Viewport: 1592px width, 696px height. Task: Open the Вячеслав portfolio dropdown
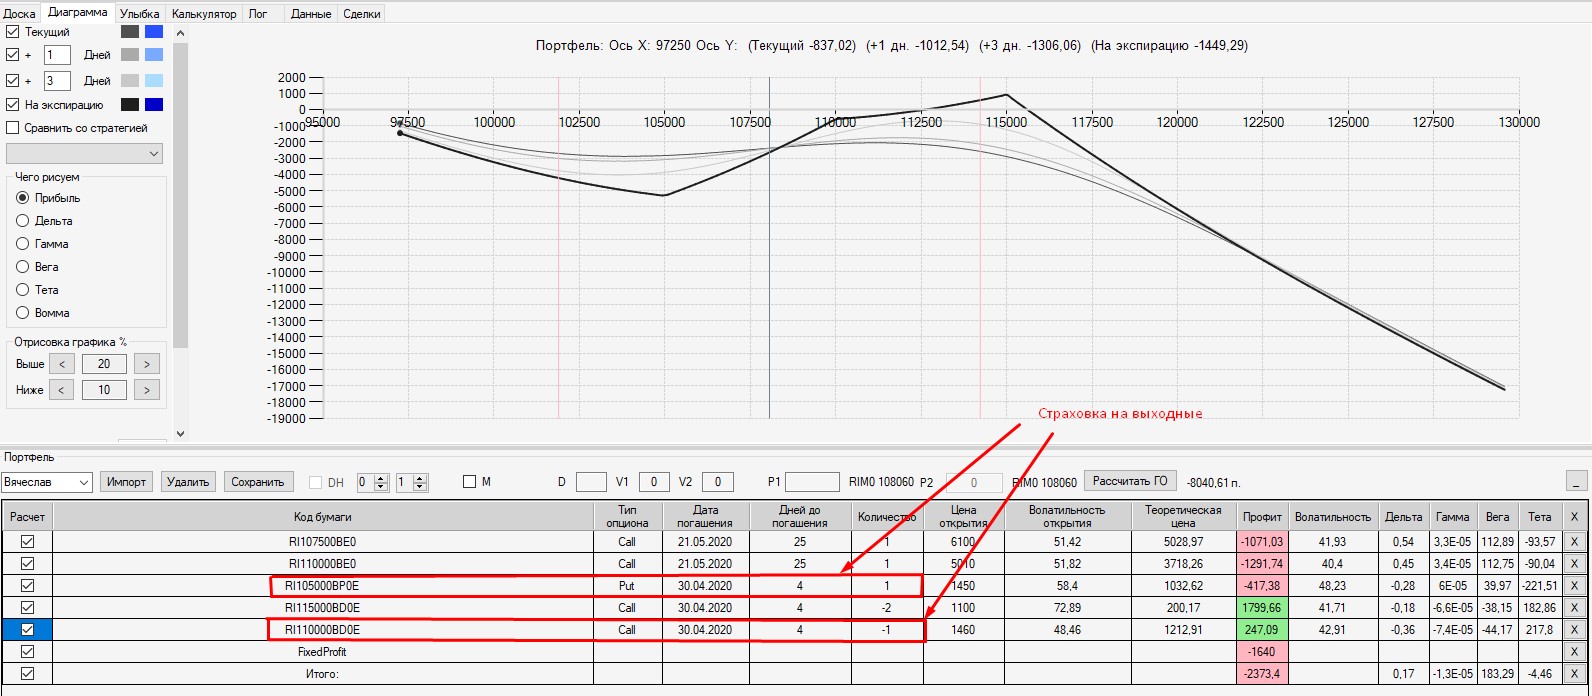pyautogui.click(x=47, y=482)
